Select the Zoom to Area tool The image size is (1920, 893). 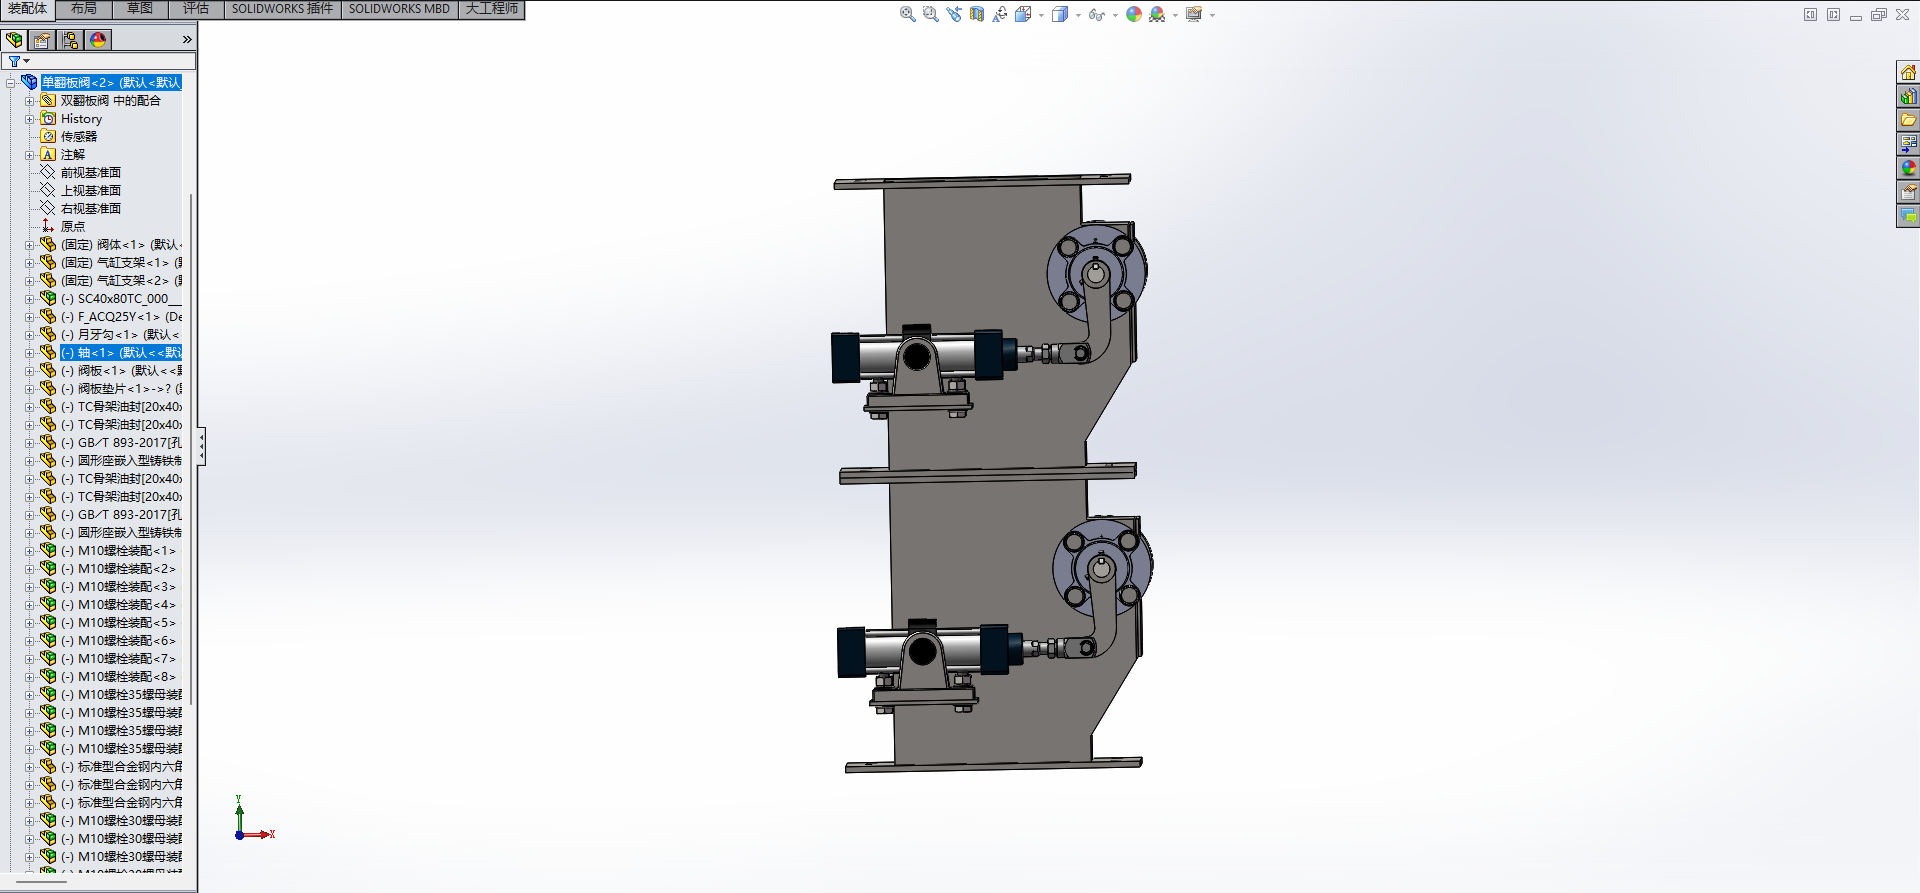(x=930, y=14)
